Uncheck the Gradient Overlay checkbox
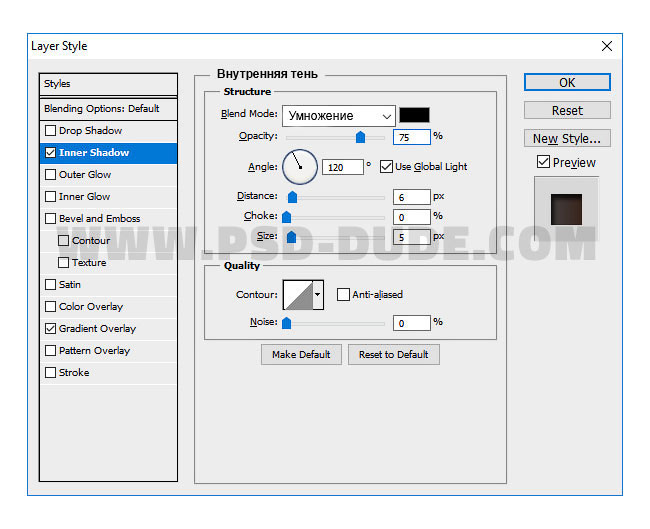The image size is (650, 529). pos(50,328)
